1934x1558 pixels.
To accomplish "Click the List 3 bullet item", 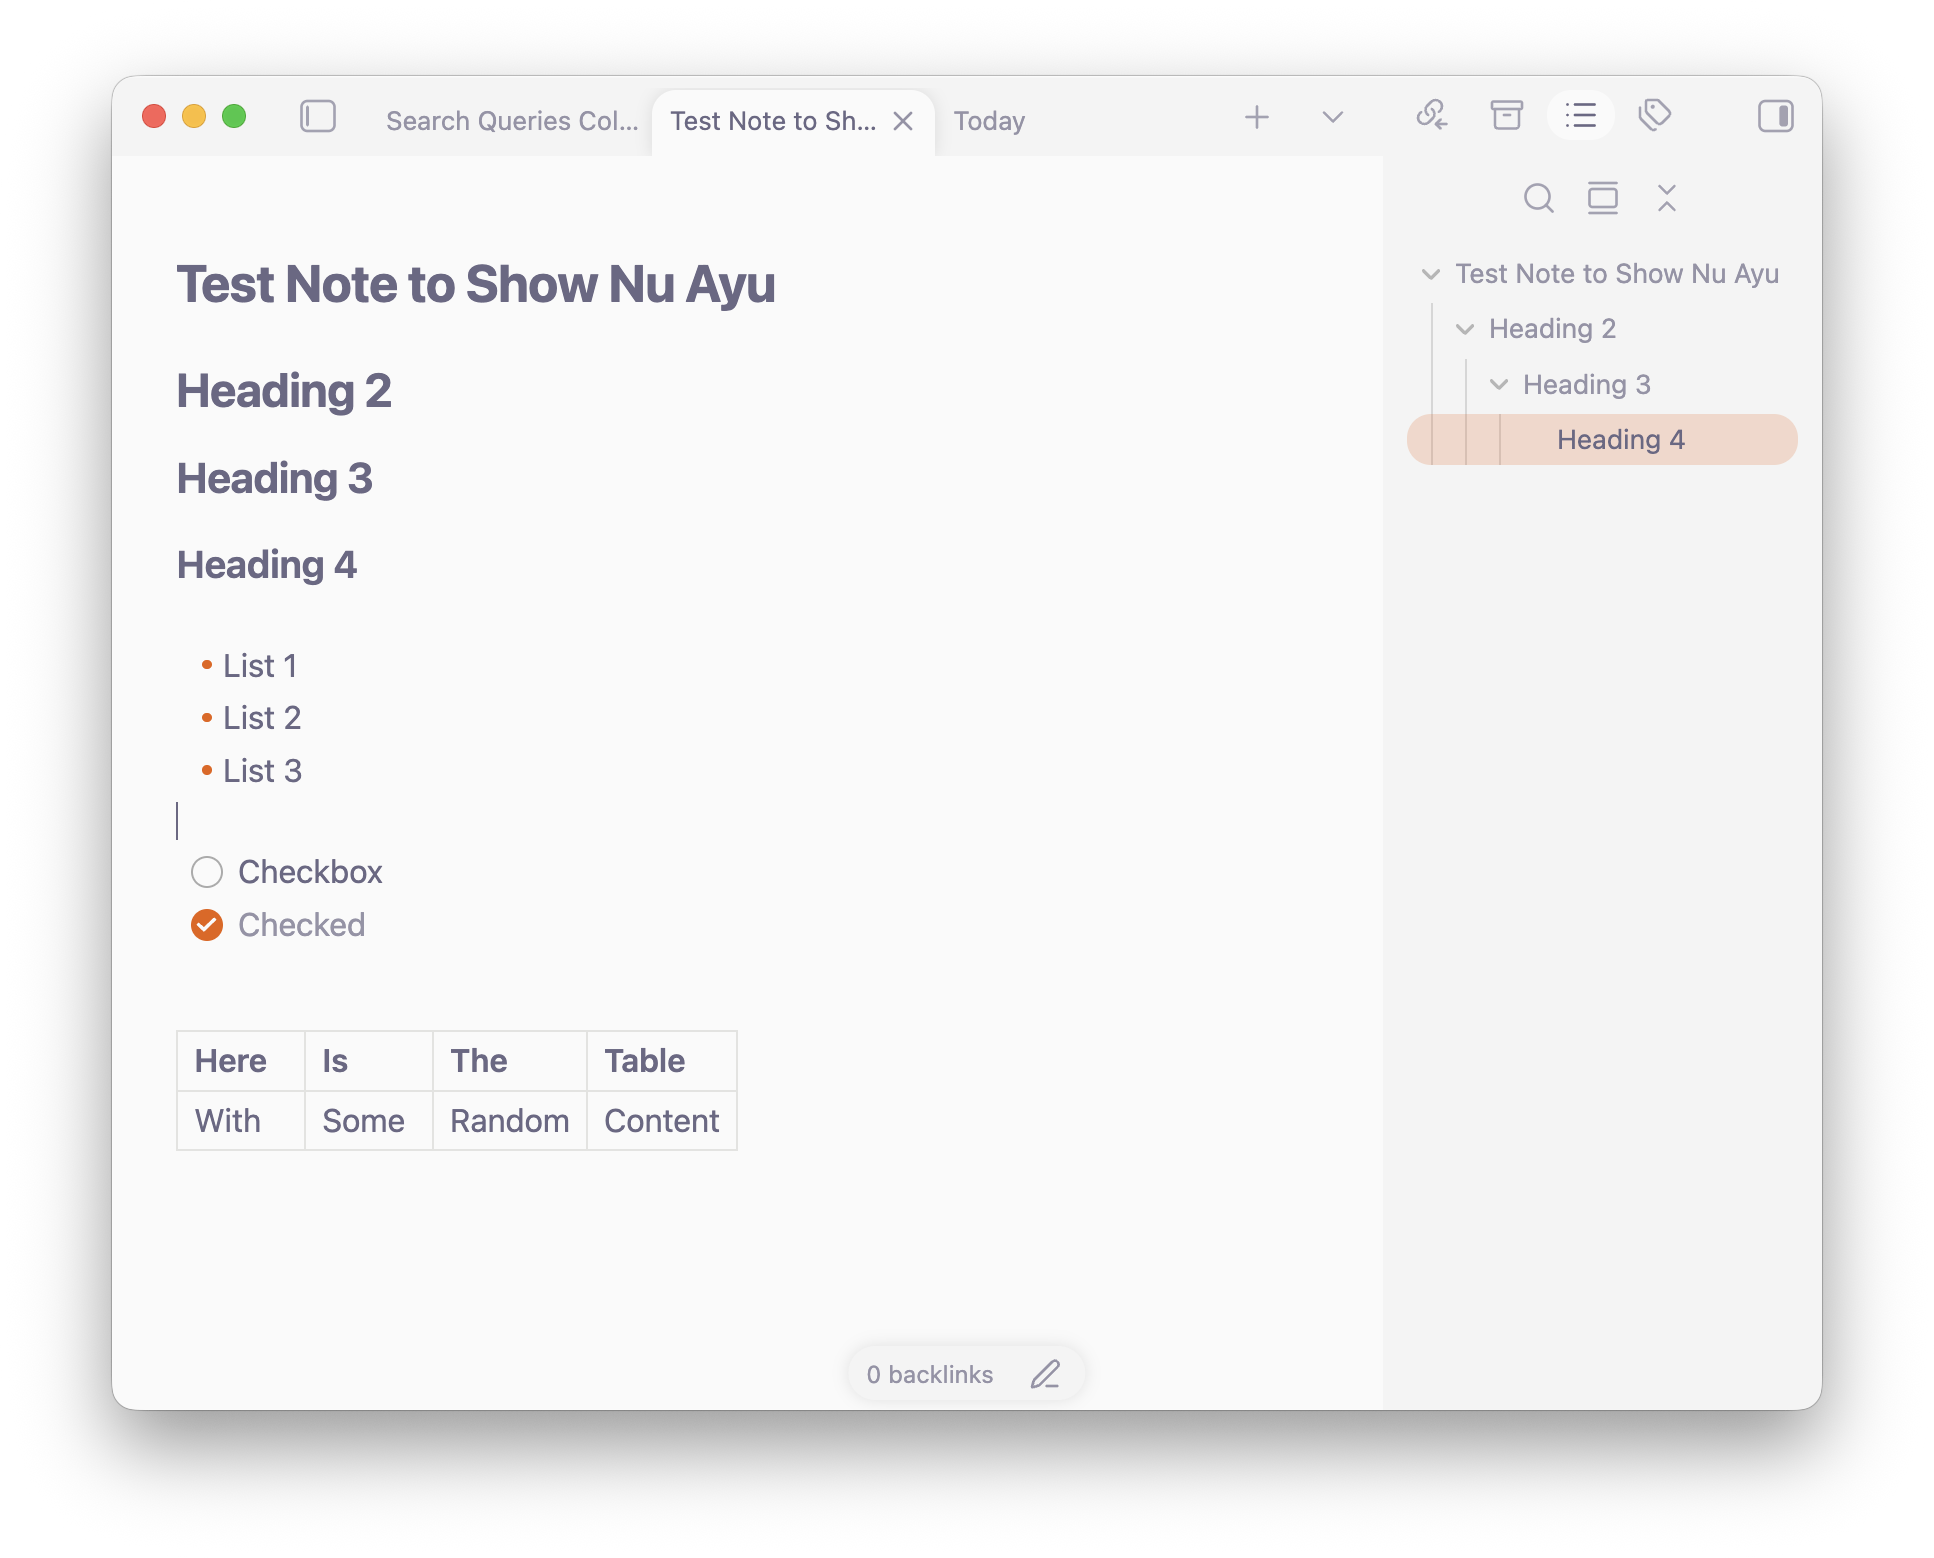I will [262, 771].
